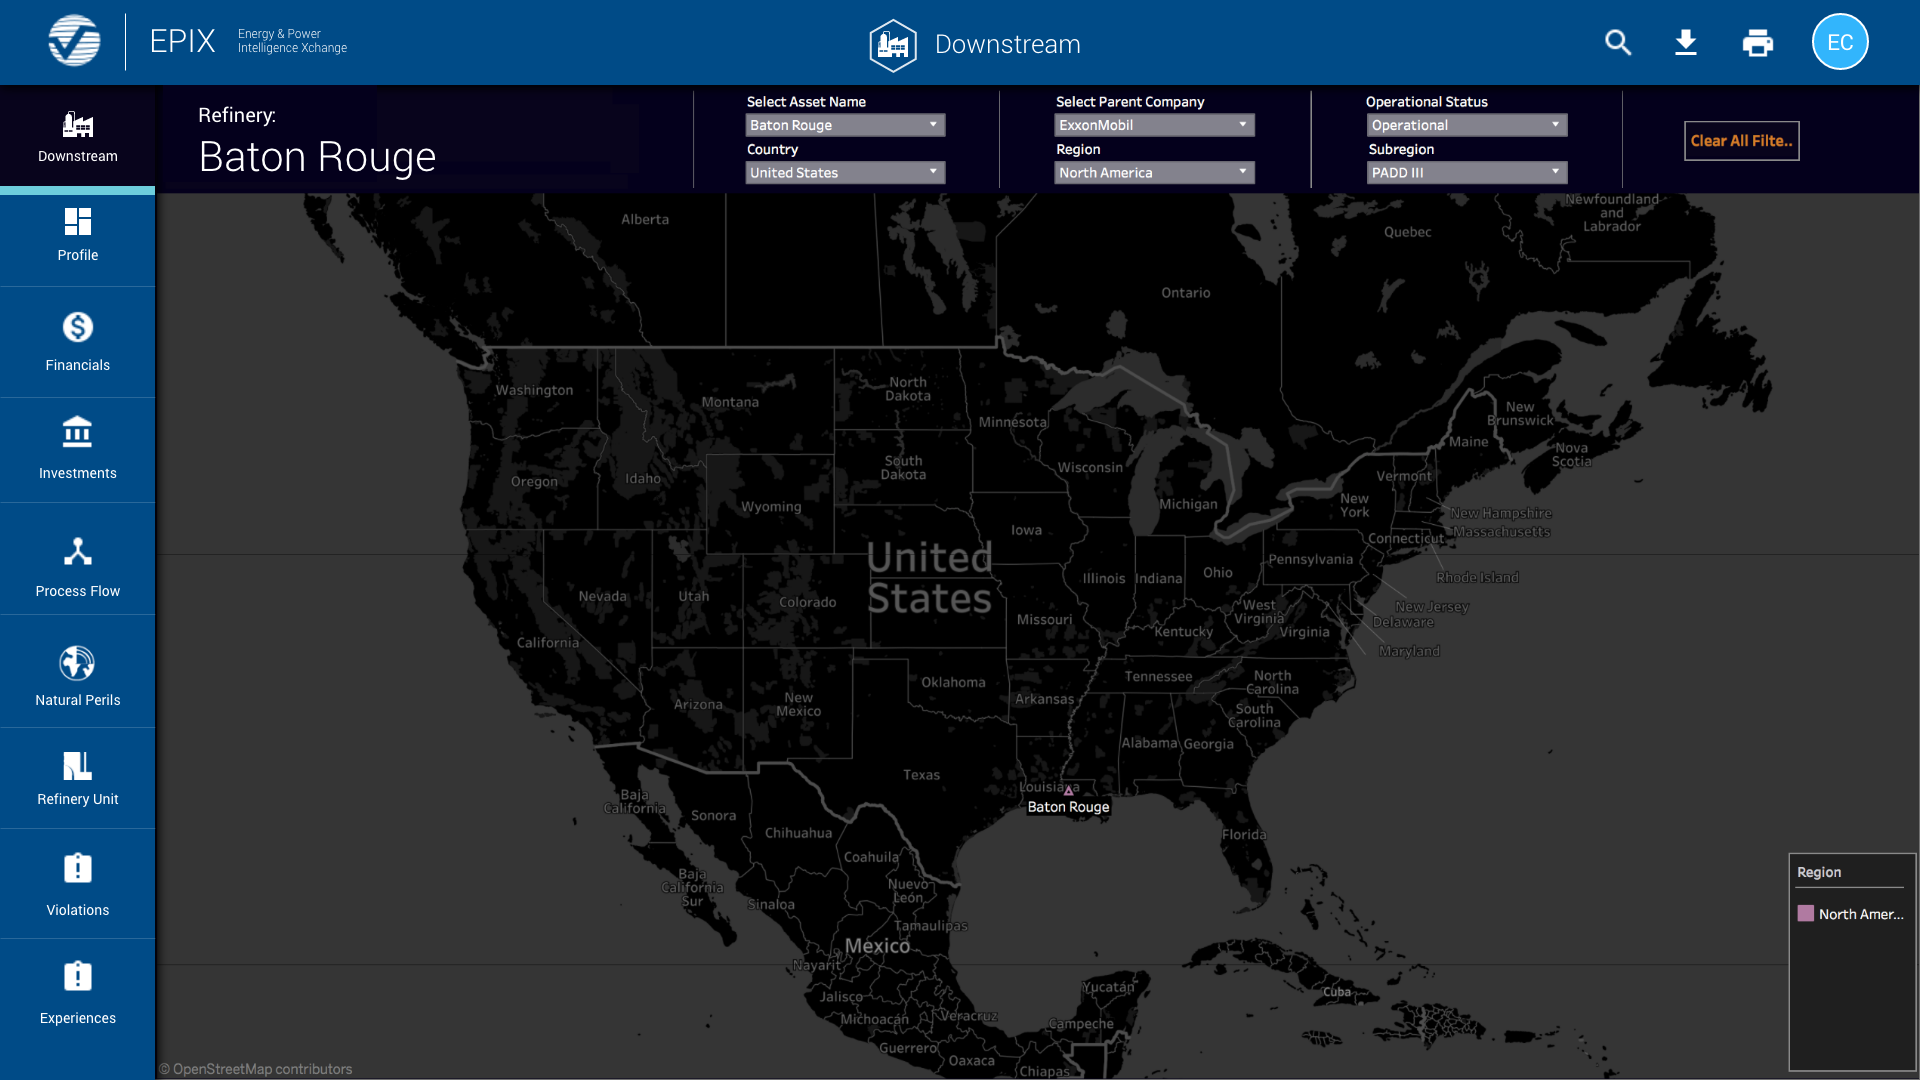
Task: Select the Profile menu label
Action: point(78,255)
